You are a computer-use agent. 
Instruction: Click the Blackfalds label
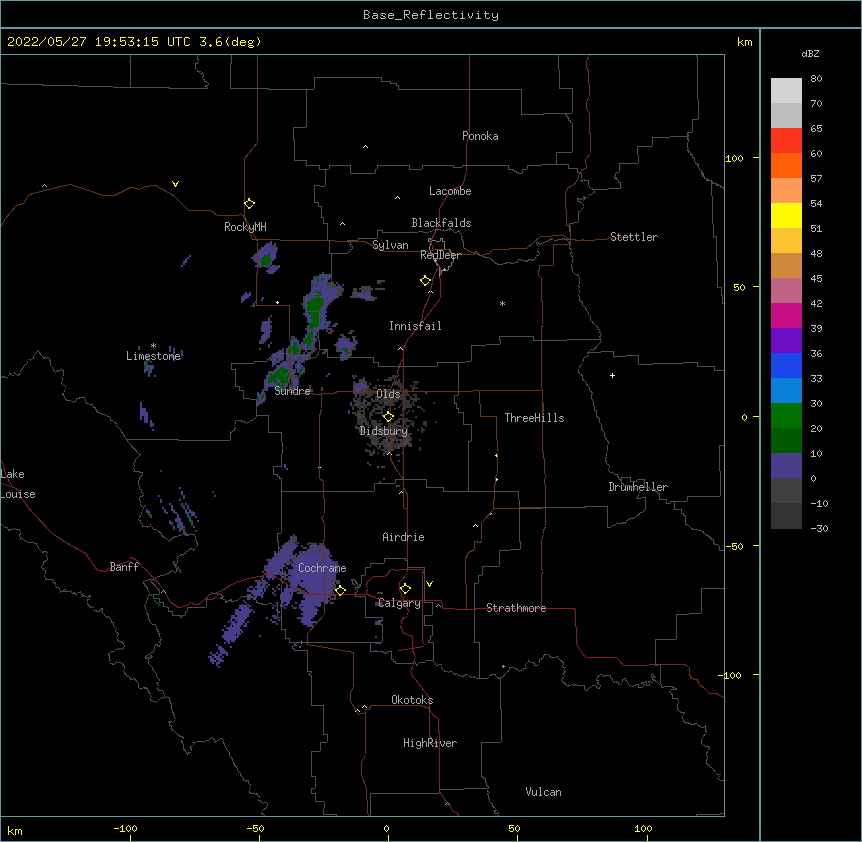441,223
